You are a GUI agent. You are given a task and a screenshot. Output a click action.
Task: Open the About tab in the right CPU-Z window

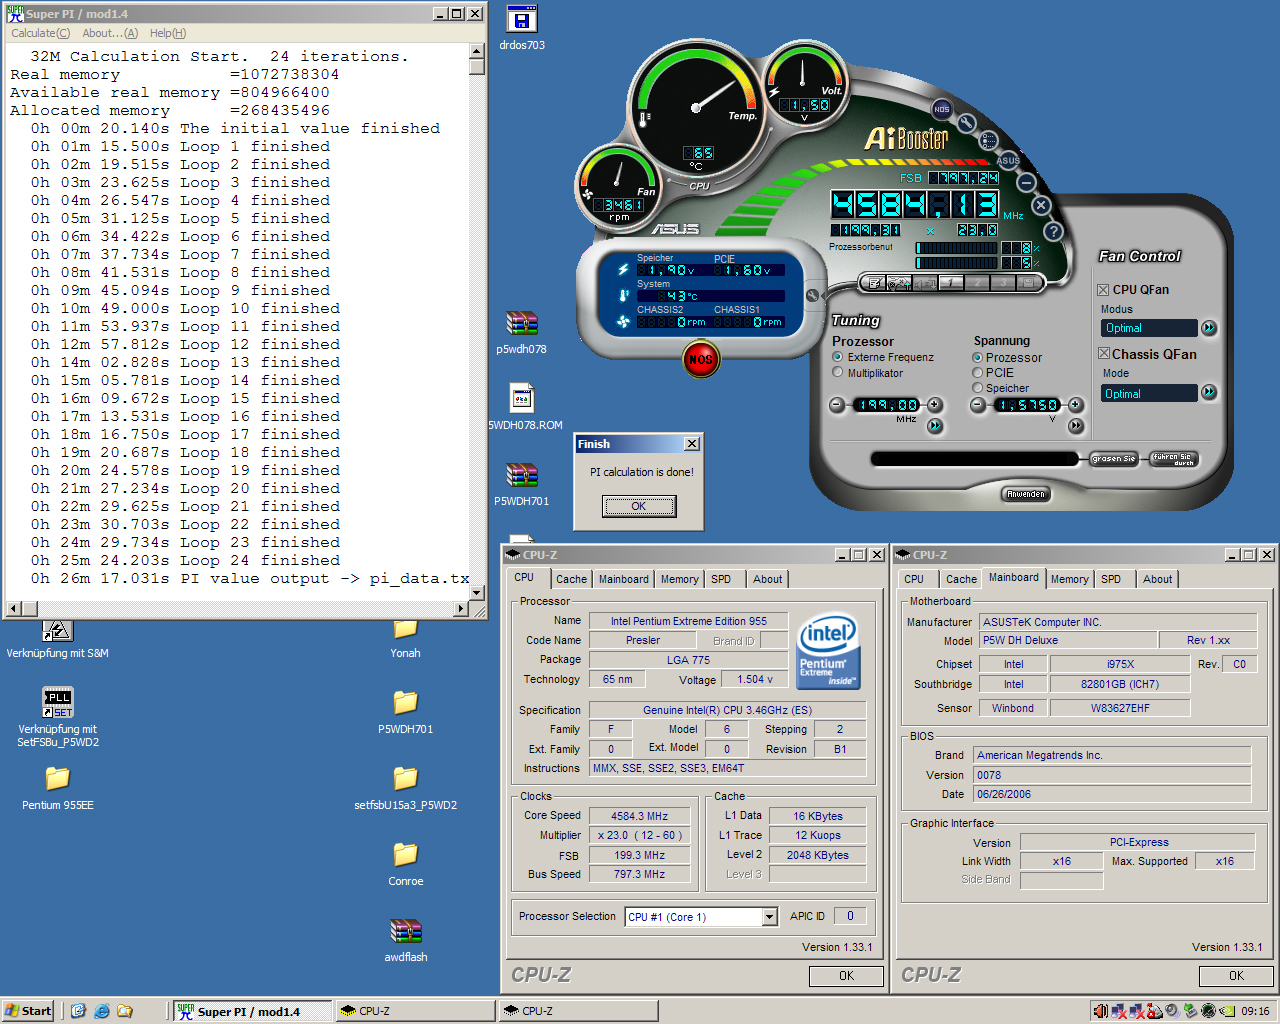(x=1158, y=579)
